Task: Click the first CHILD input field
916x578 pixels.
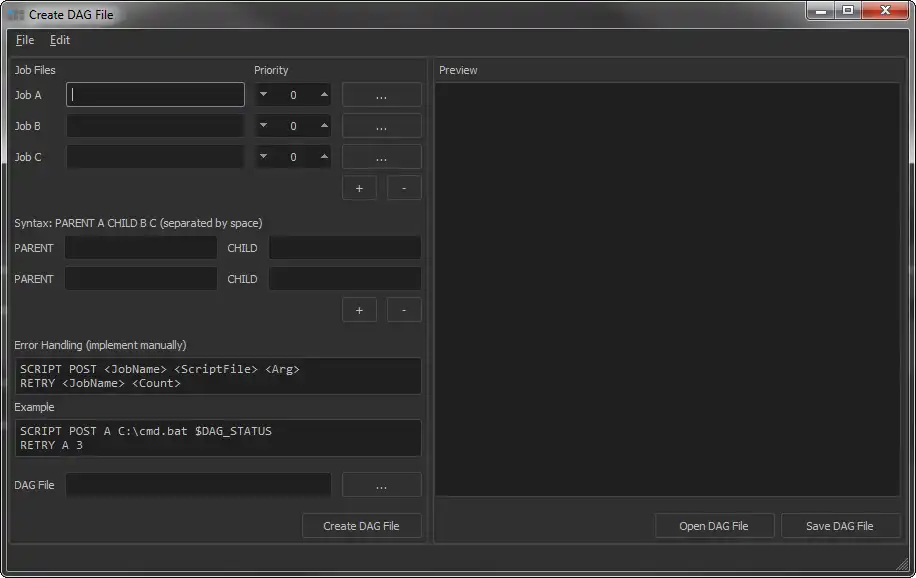Action: click(x=345, y=248)
